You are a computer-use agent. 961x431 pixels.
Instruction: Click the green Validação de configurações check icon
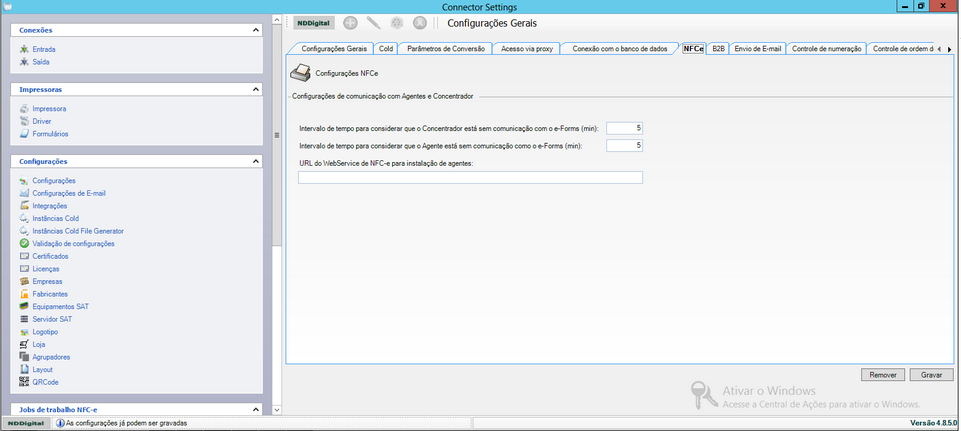[x=24, y=243]
